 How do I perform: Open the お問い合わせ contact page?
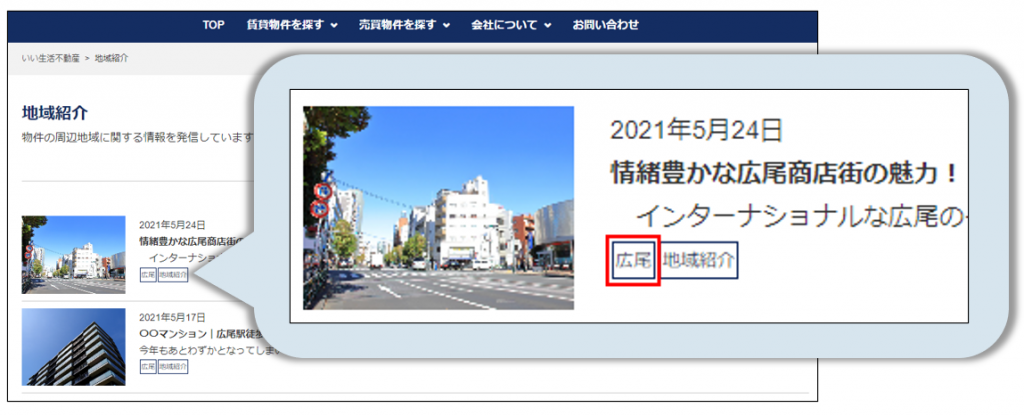(605, 25)
